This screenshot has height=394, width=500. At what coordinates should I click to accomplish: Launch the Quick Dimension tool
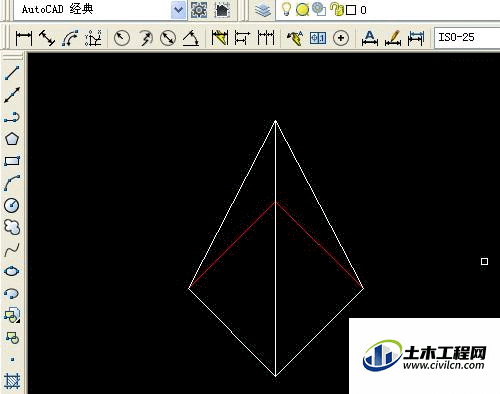click(x=220, y=38)
